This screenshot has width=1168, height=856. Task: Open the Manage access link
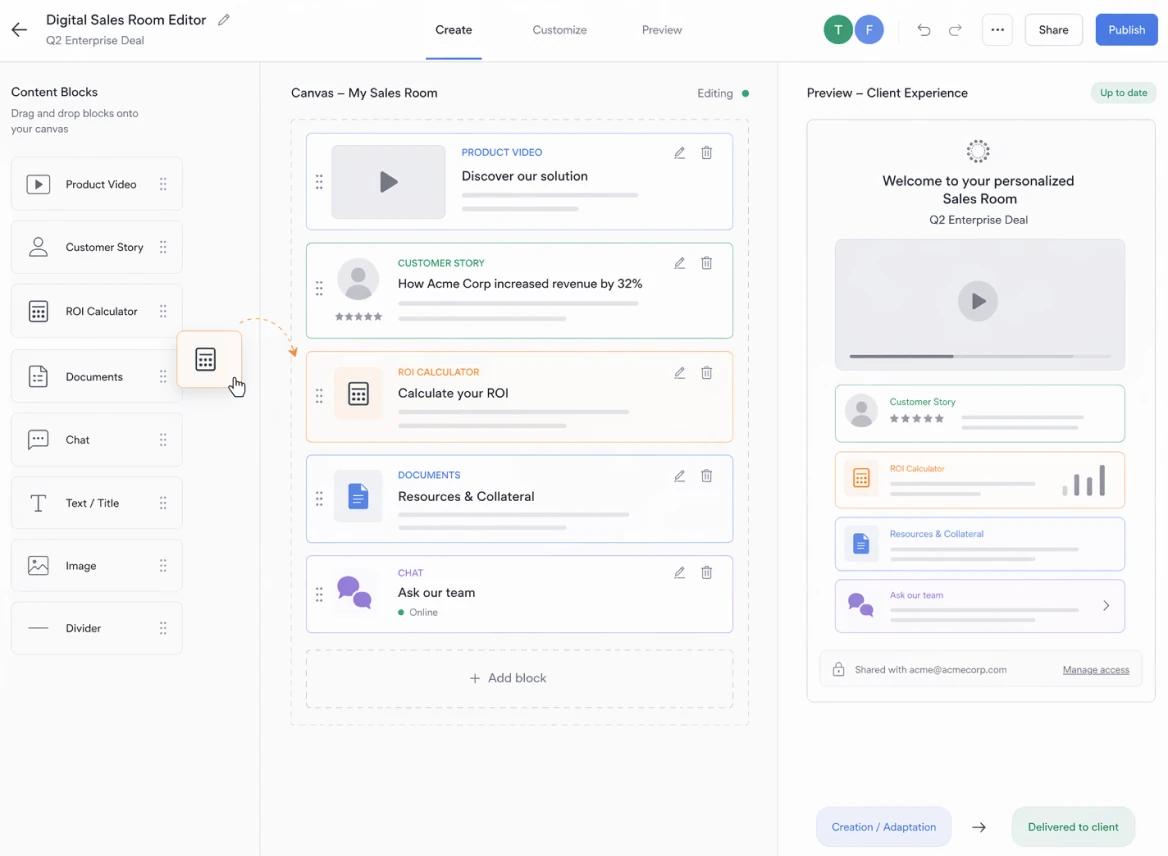pos(1096,670)
